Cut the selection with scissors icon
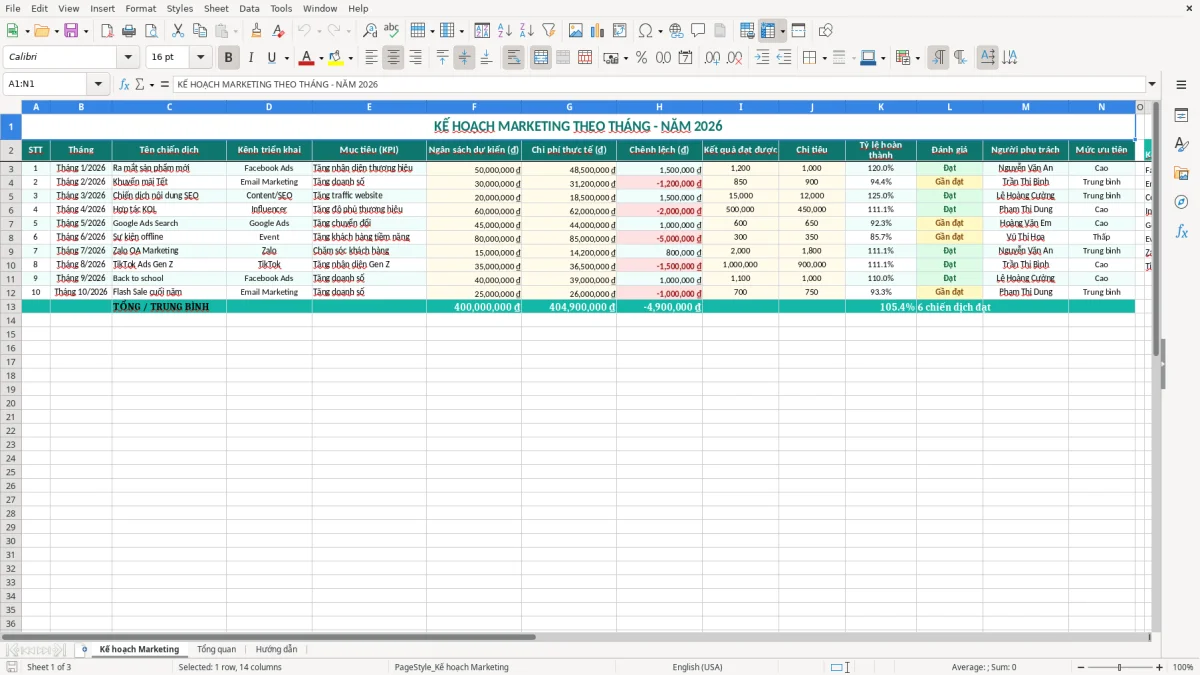 (178, 31)
